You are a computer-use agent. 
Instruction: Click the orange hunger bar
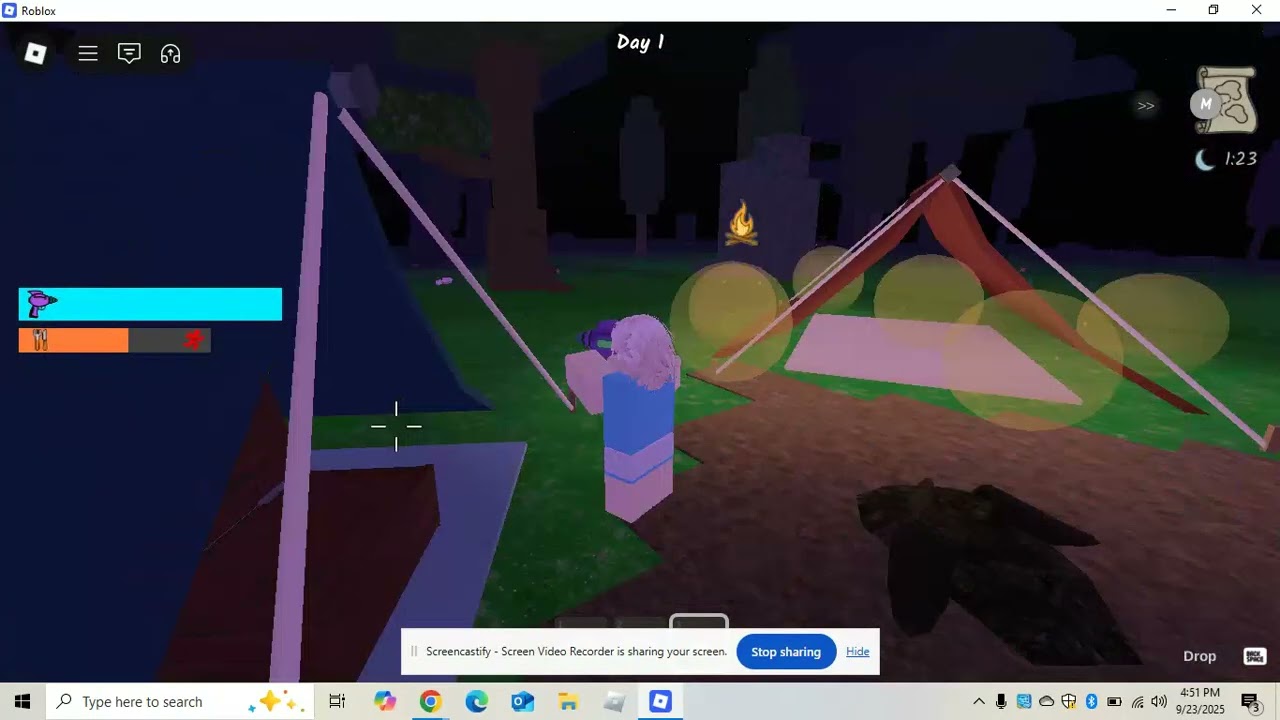tap(74, 340)
